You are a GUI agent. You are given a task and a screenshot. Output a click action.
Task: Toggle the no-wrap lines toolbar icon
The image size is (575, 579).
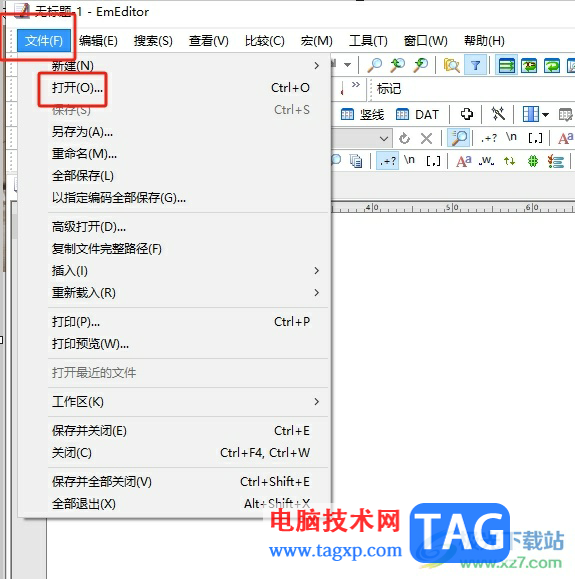coord(506,65)
